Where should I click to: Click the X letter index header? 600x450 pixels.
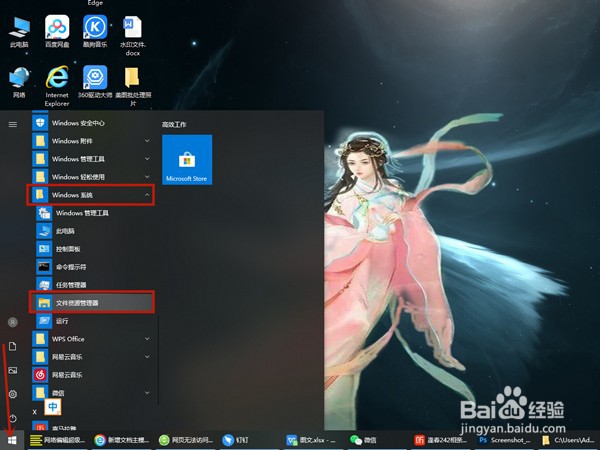(x=34, y=412)
